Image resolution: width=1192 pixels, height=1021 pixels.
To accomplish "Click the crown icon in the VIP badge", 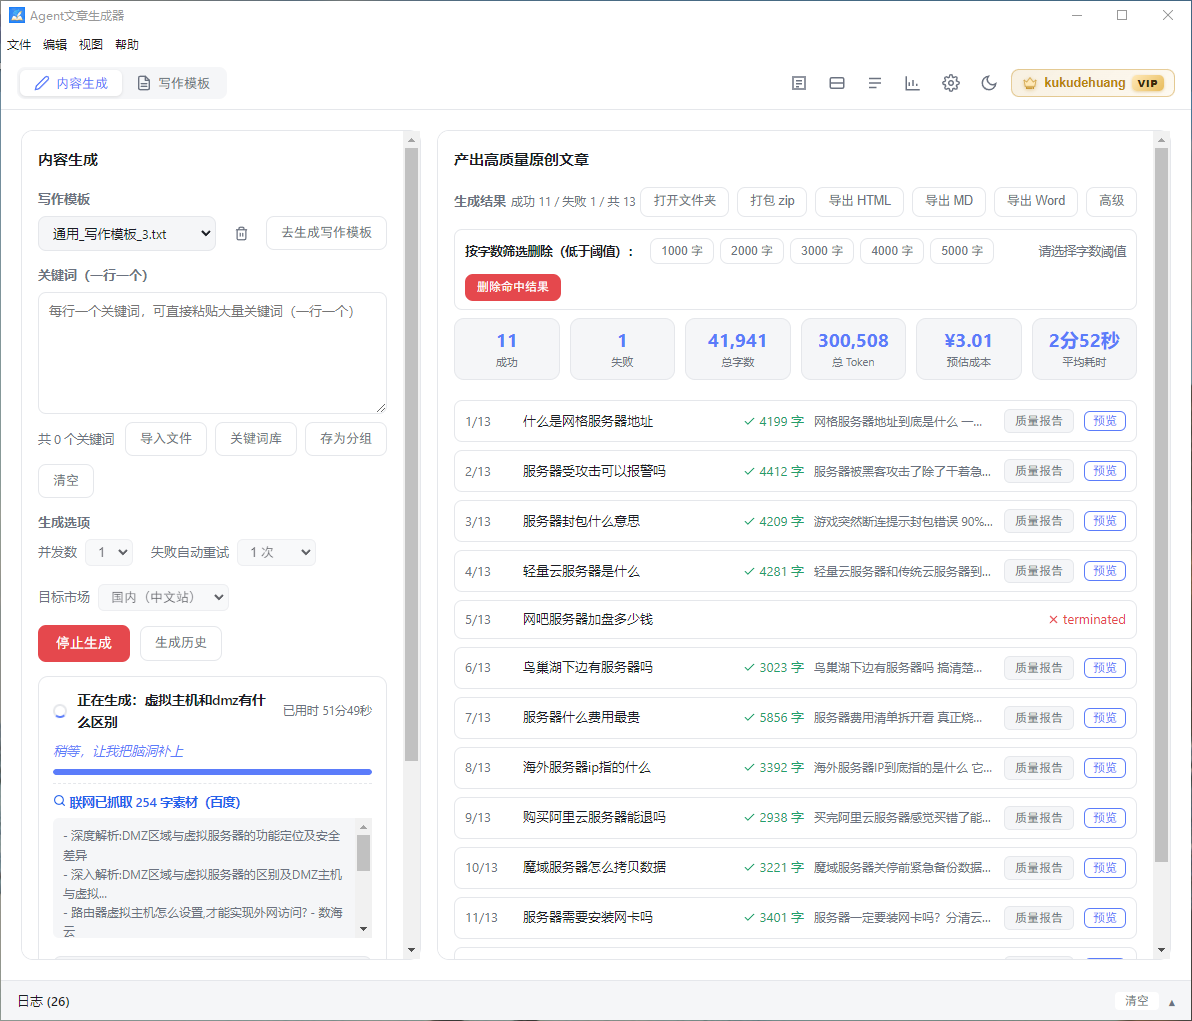I will click(1029, 84).
